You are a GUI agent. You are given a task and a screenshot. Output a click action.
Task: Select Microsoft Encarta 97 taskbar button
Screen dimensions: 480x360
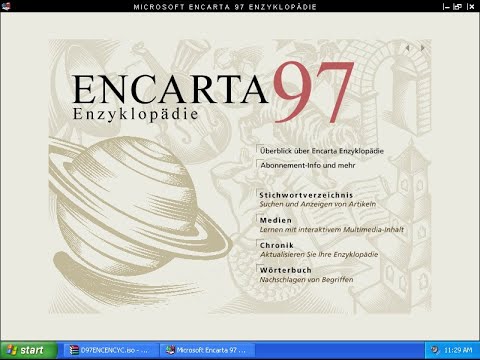coord(207,350)
